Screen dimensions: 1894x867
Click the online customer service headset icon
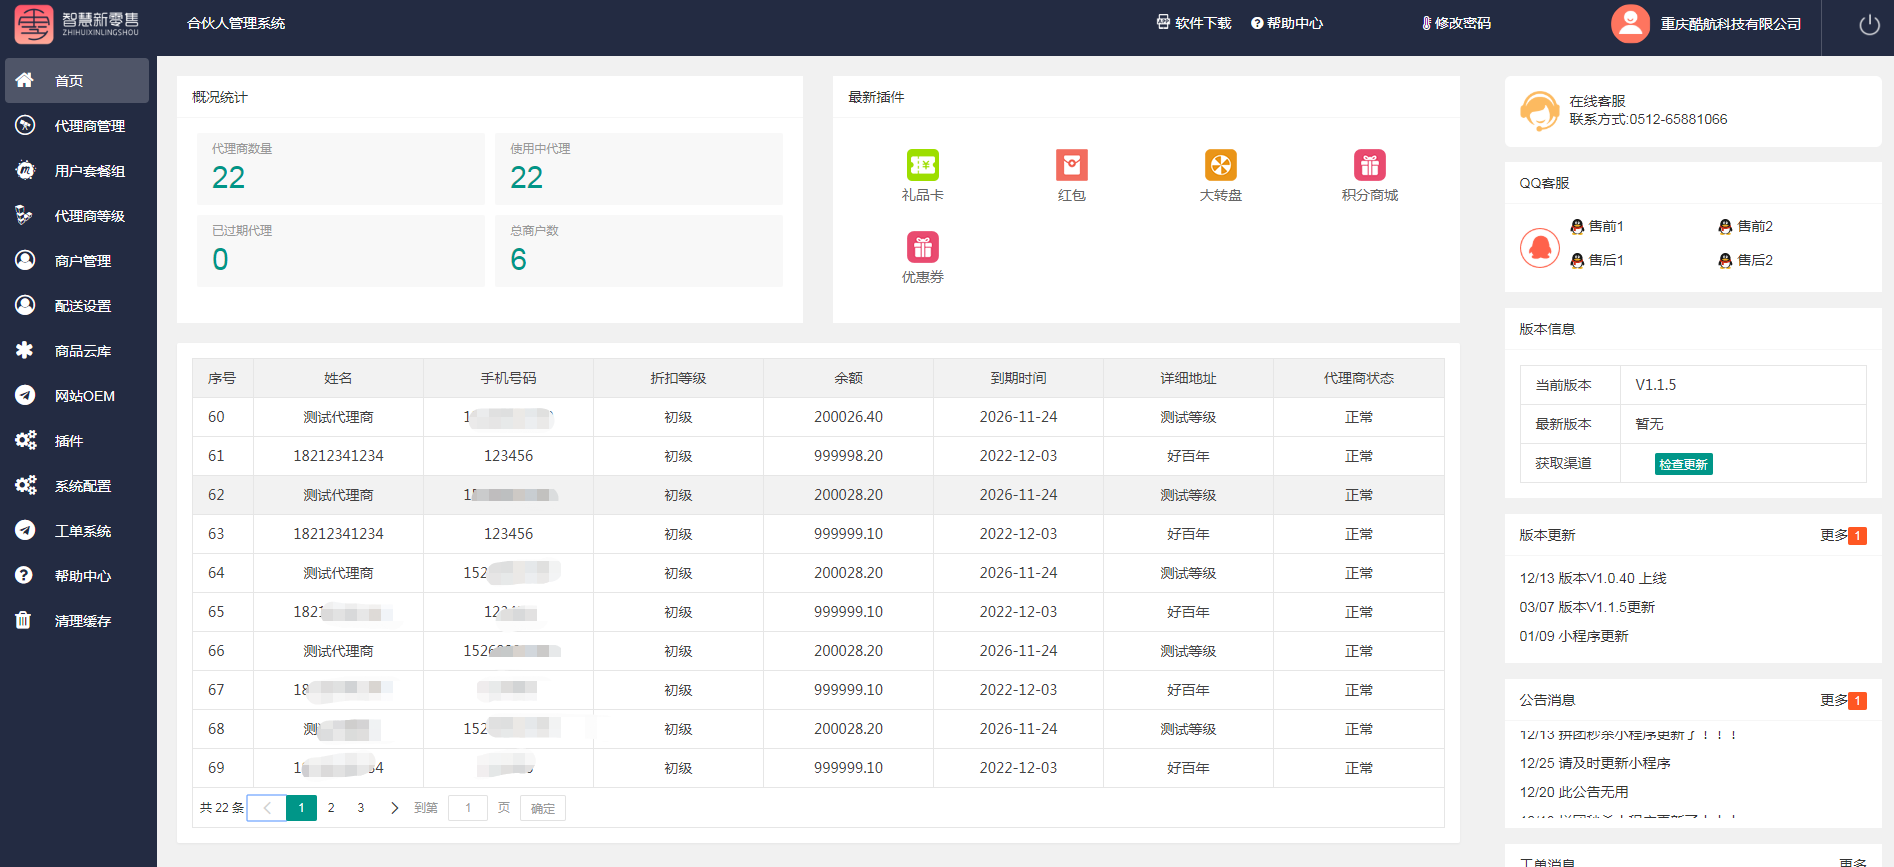click(1539, 111)
